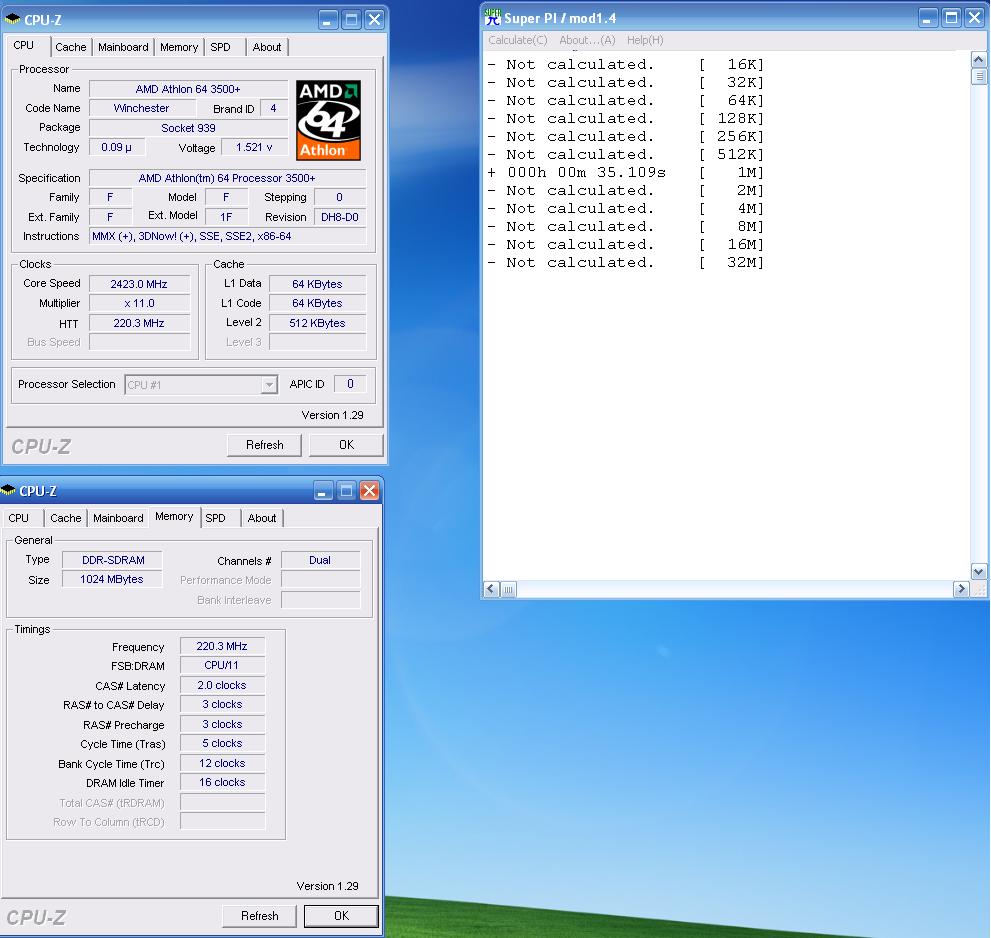
Task: Click the DRAM Idle Timer value 16 clocks
Action: [x=222, y=782]
